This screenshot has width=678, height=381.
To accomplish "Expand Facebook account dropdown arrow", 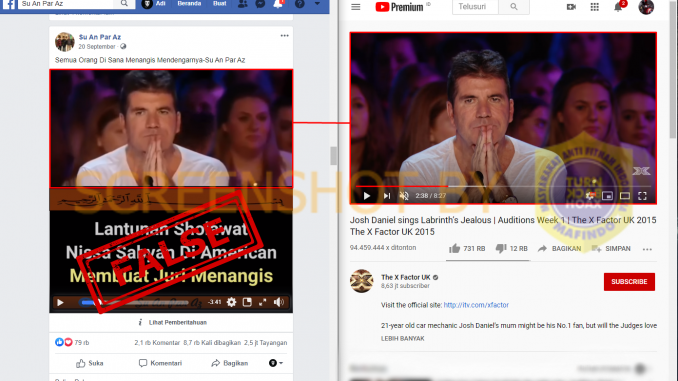I will 317,3.
